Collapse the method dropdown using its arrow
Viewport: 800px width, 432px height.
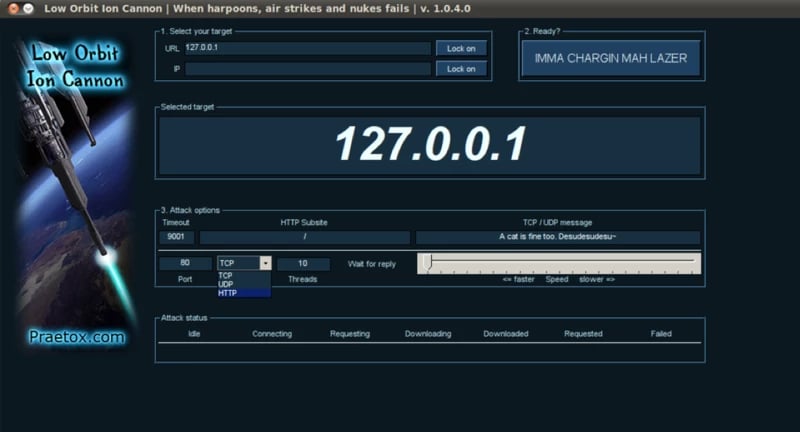[265, 263]
